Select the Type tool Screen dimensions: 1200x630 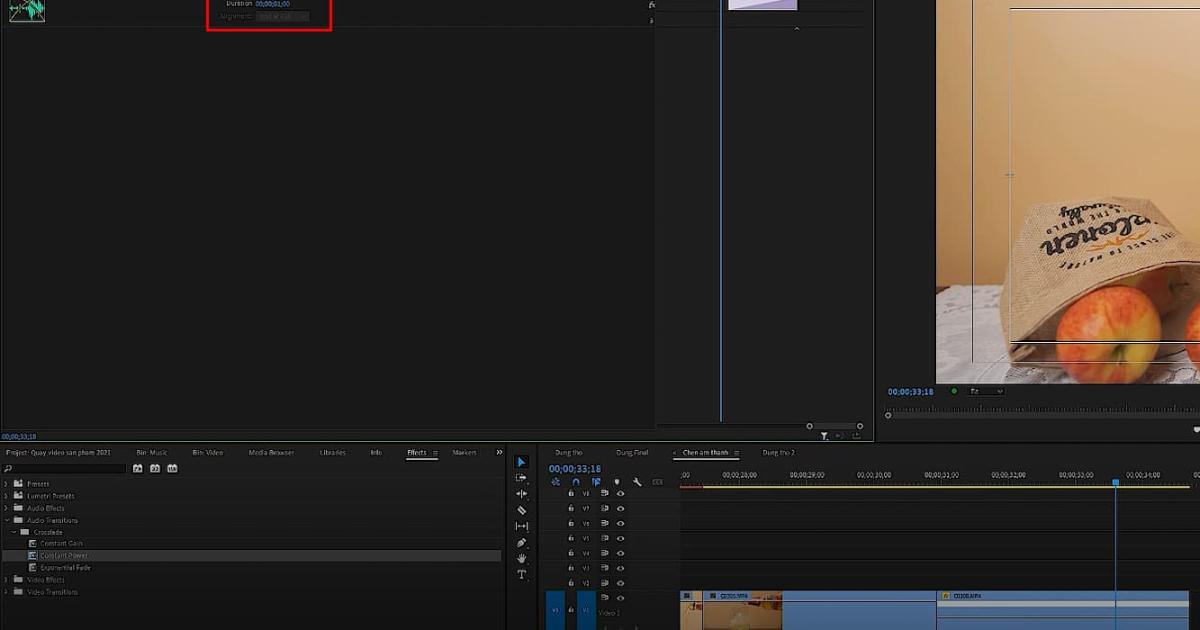pyautogui.click(x=521, y=575)
